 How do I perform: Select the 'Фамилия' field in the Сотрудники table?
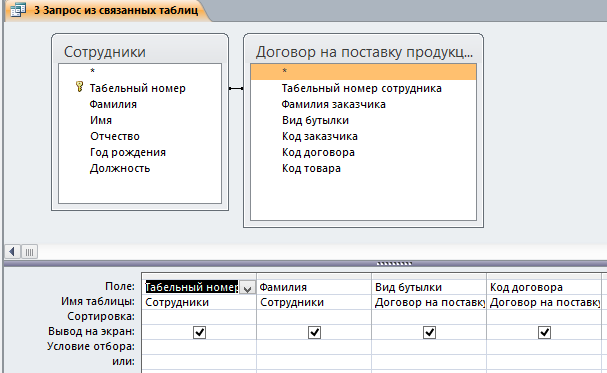(113, 104)
